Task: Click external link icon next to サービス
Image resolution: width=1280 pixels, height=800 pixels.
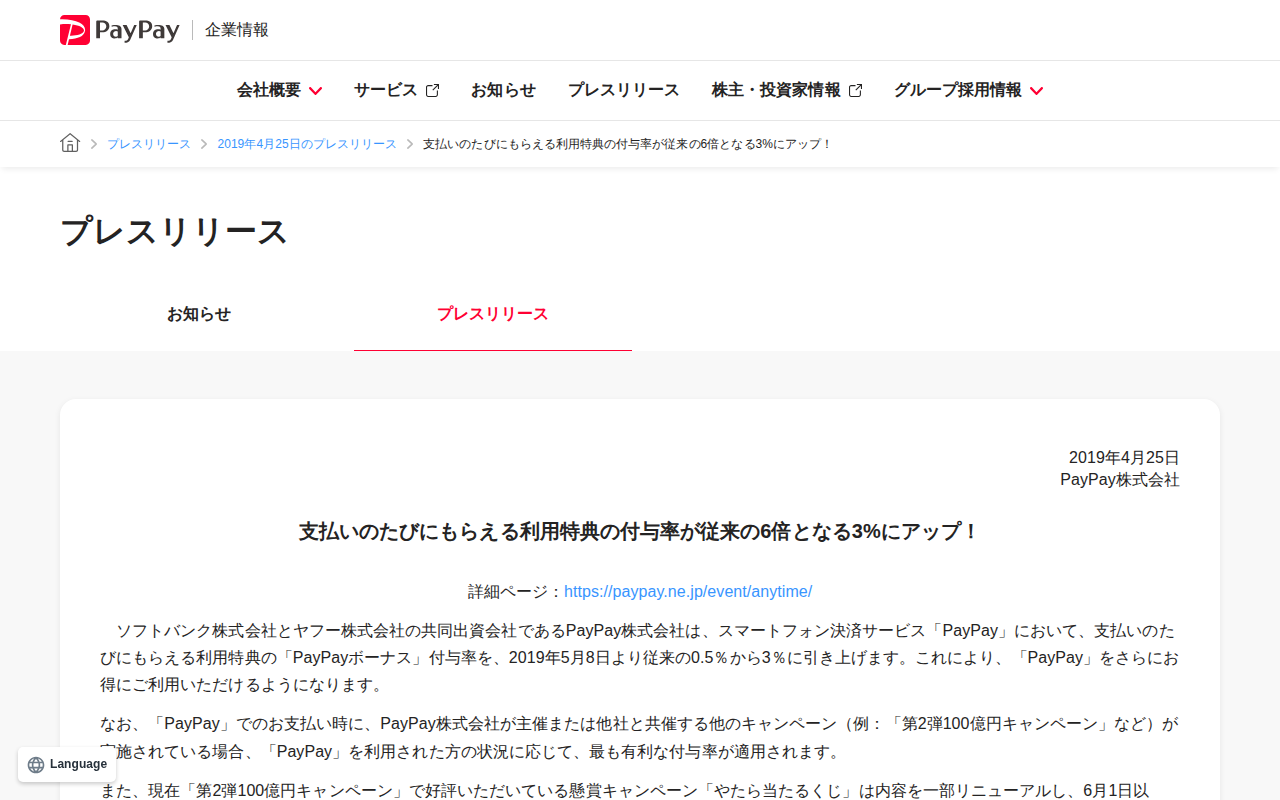Action: (433, 90)
